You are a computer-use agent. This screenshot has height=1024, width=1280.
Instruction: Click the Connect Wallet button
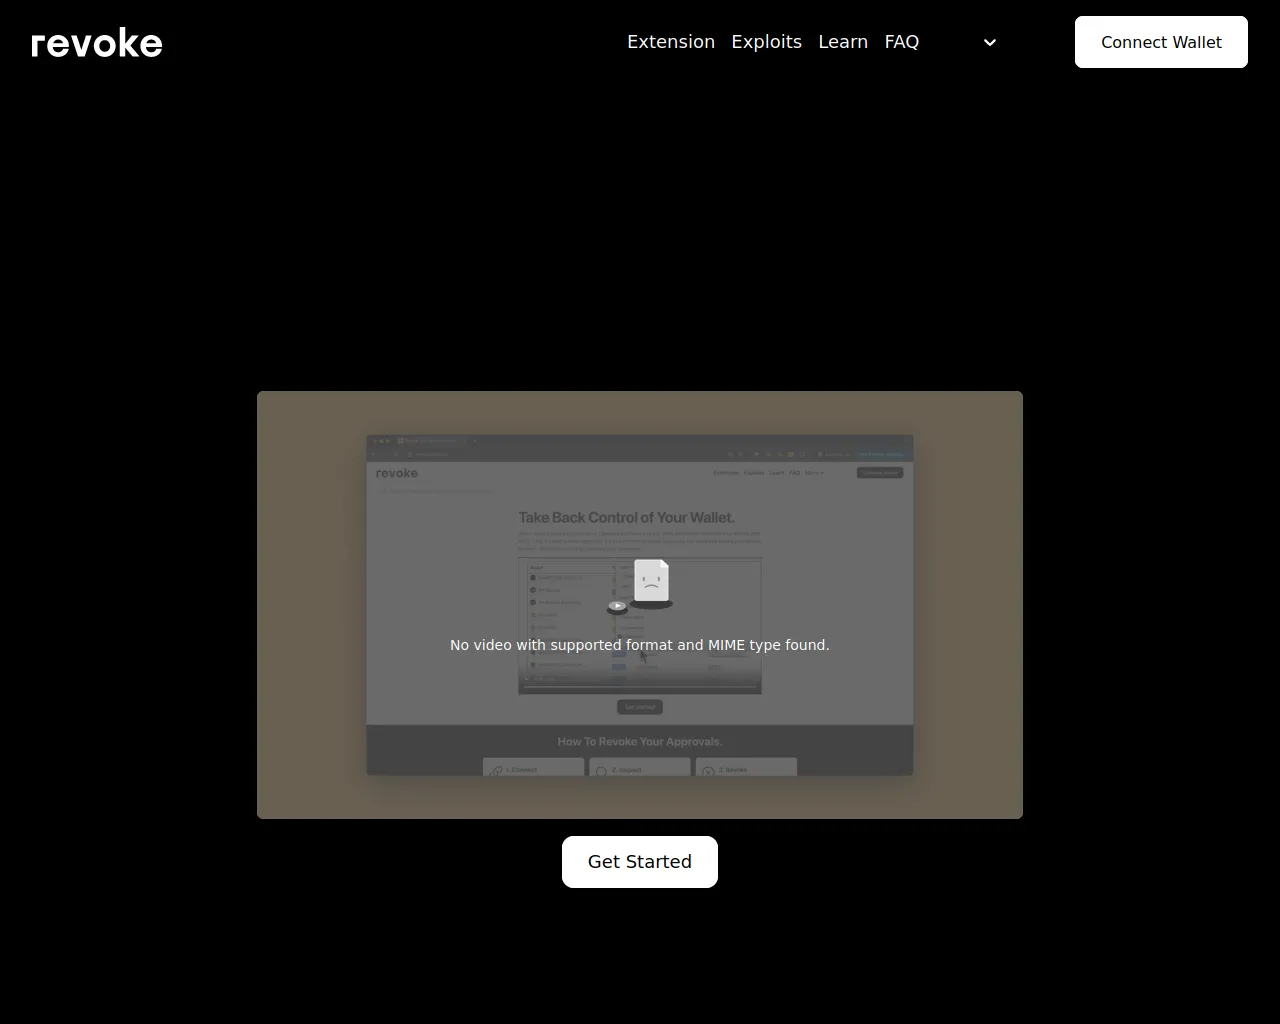(1161, 42)
